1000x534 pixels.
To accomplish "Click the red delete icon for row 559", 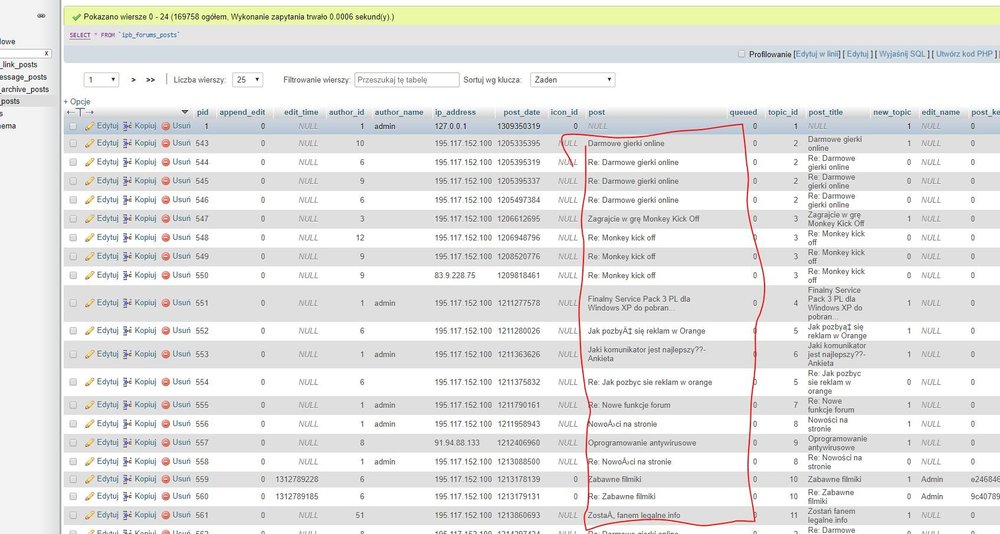I will coord(166,479).
